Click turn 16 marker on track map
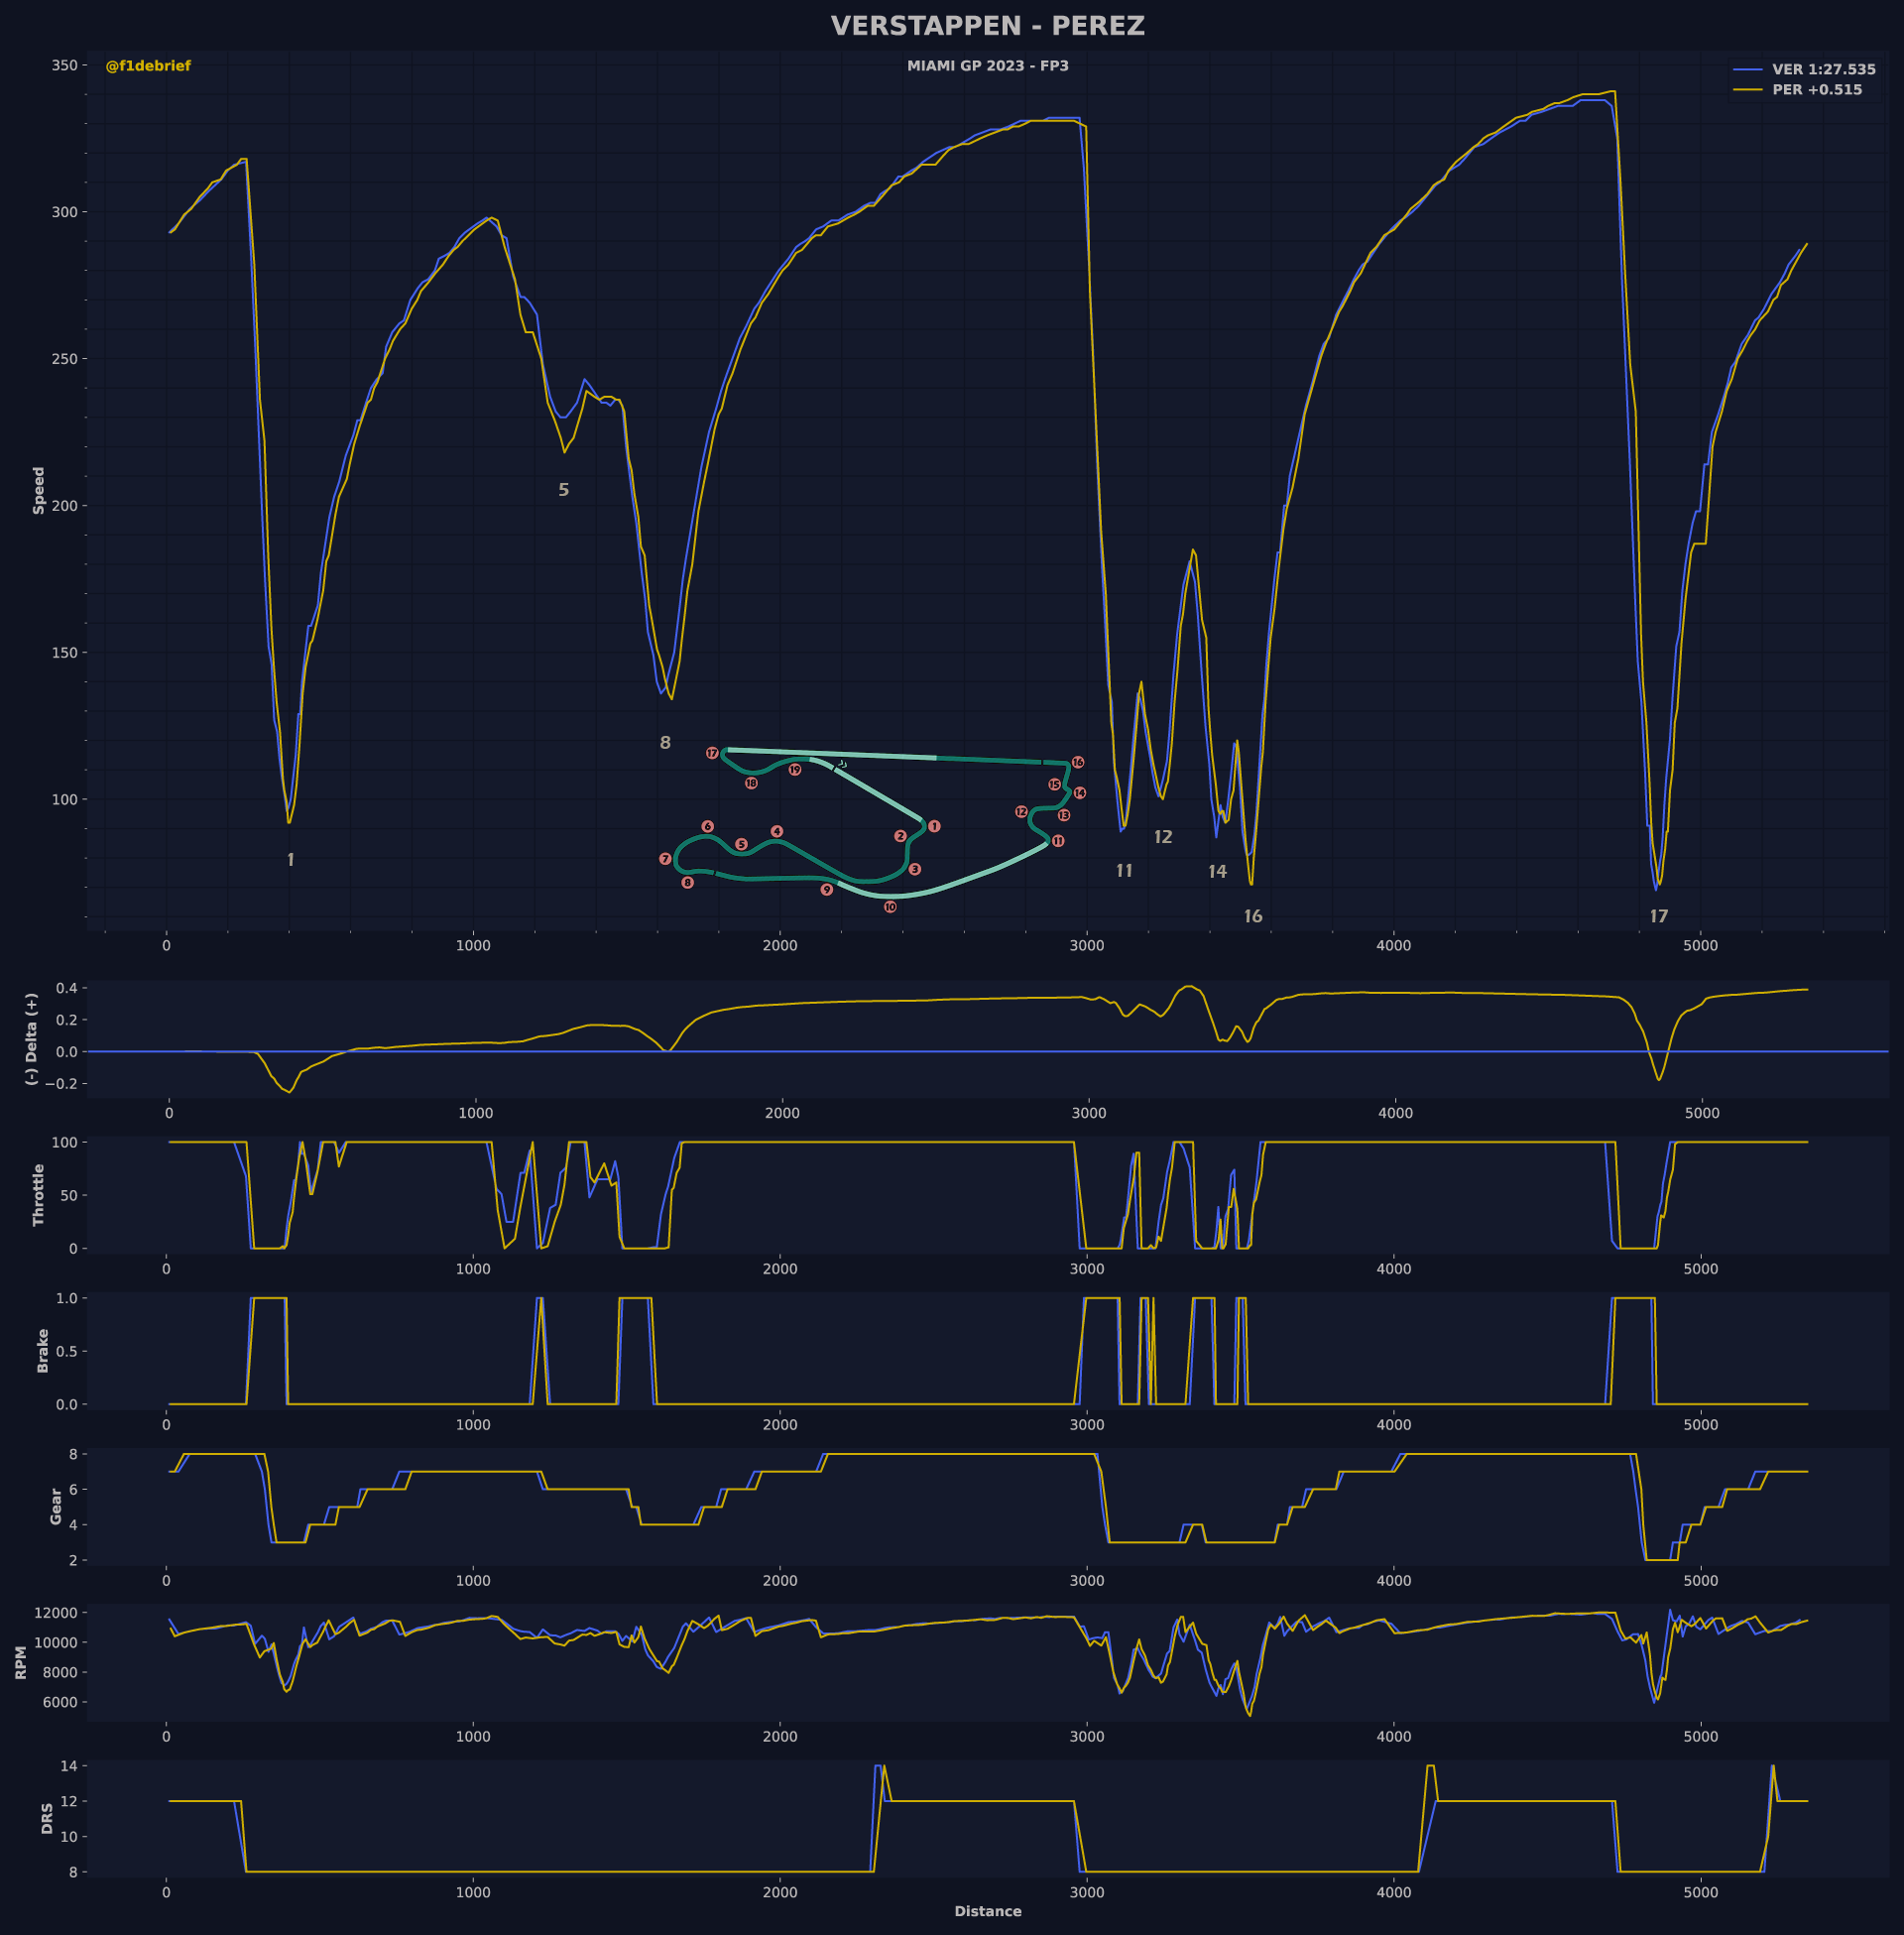1904x1935 pixels. pos(1077,762)
